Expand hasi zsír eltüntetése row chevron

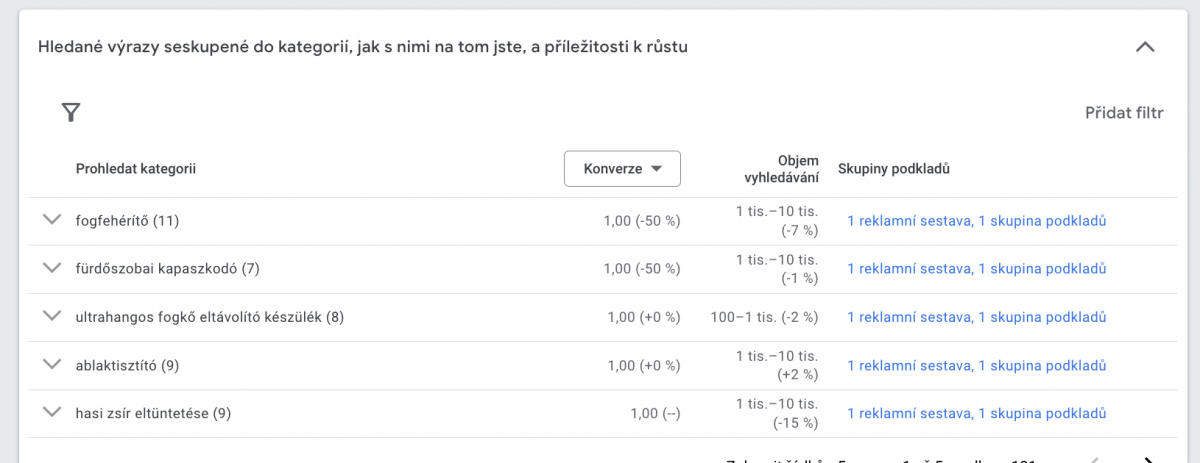click(x=52, y=412)
